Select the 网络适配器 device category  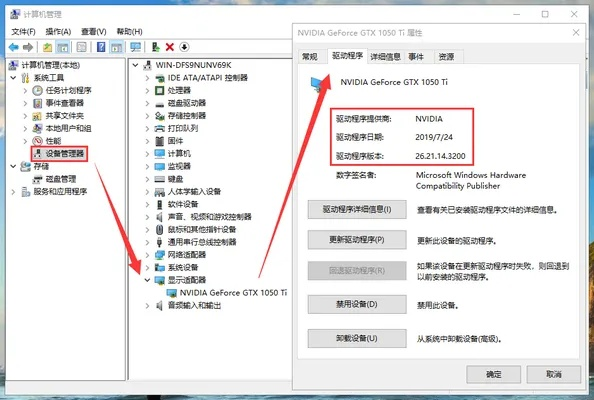[x=187, y=255]
